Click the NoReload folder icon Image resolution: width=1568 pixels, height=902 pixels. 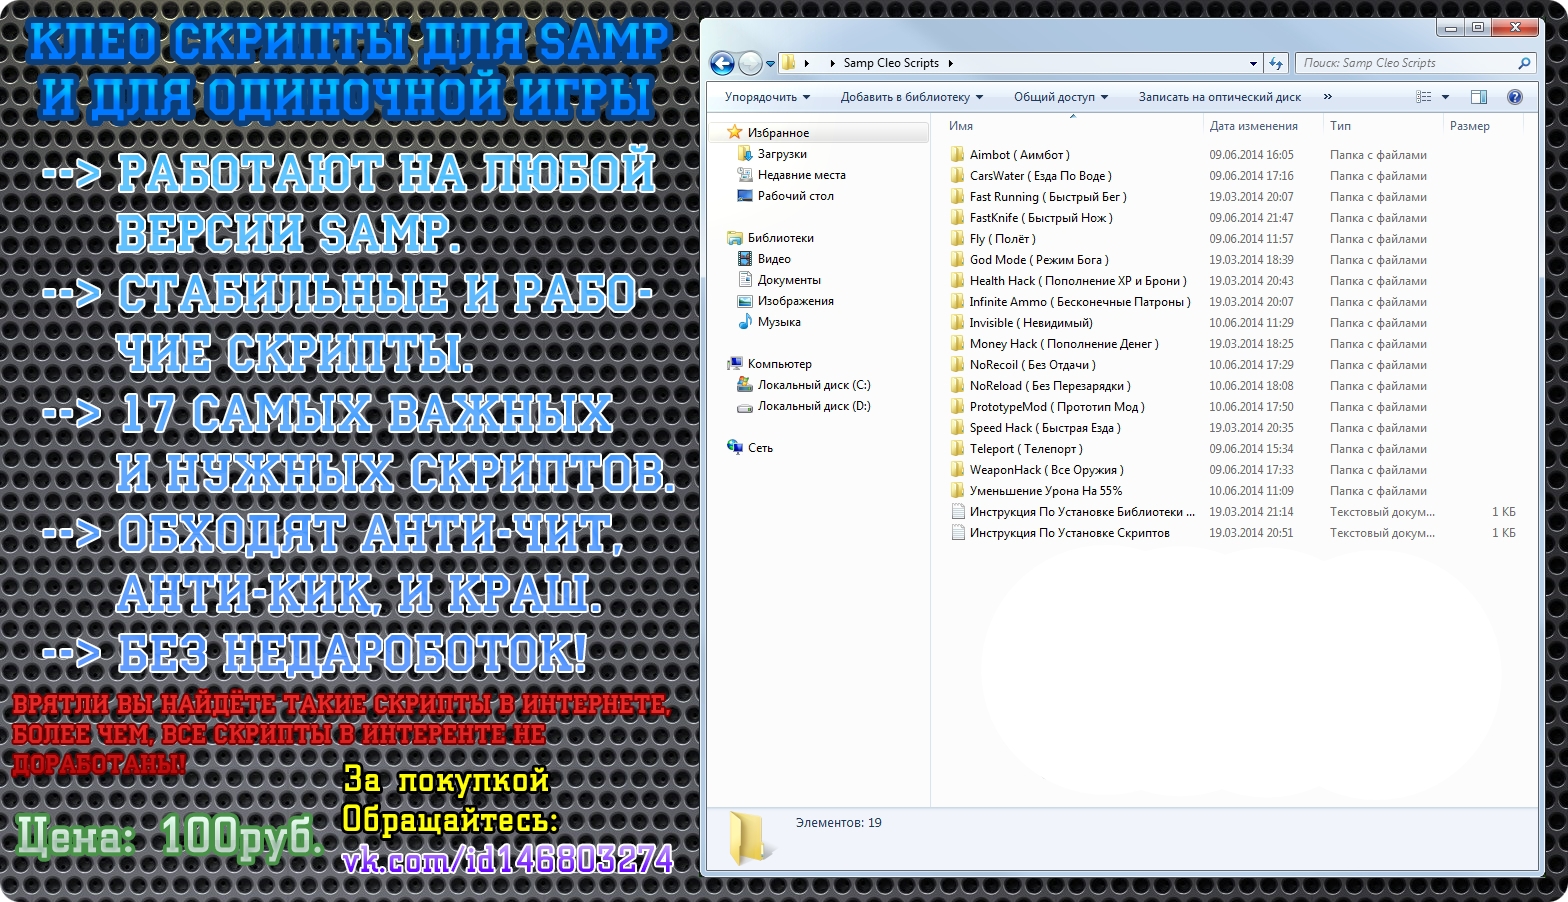pyautogui.click(x=957, y=385)
